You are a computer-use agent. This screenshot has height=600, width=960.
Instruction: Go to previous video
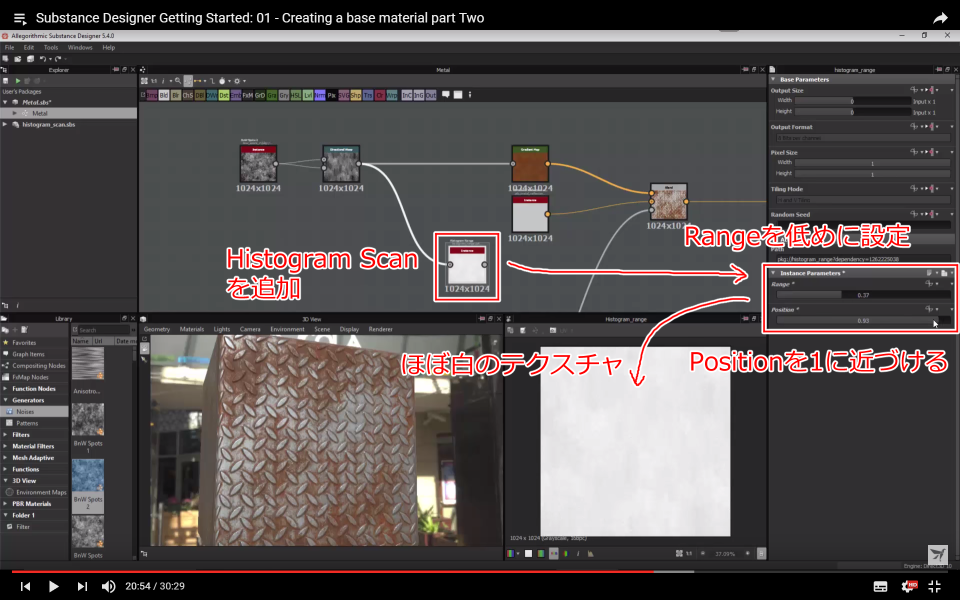click(25, 587)
